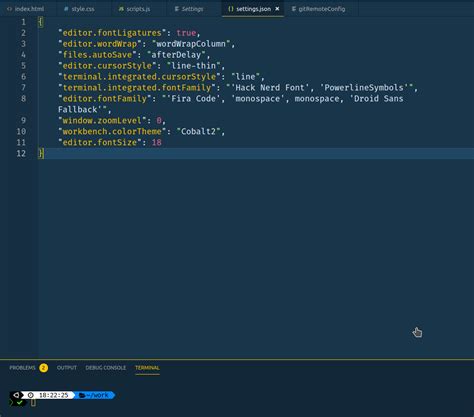Place cursor on "editor.fontLigatures" key

pyautogui.click(x=112, y=33)
